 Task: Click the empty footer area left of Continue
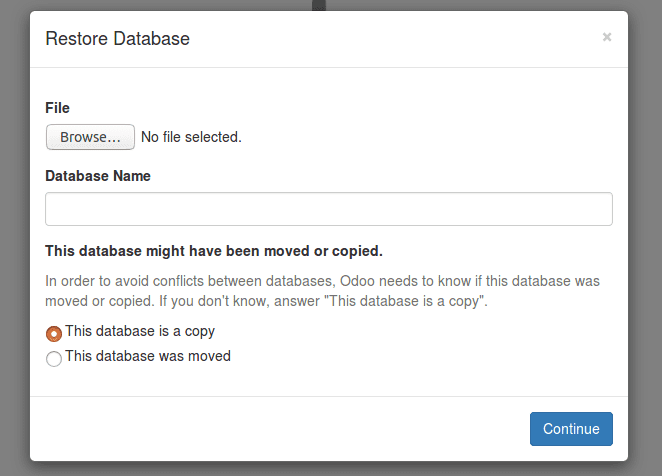(280, 429)
